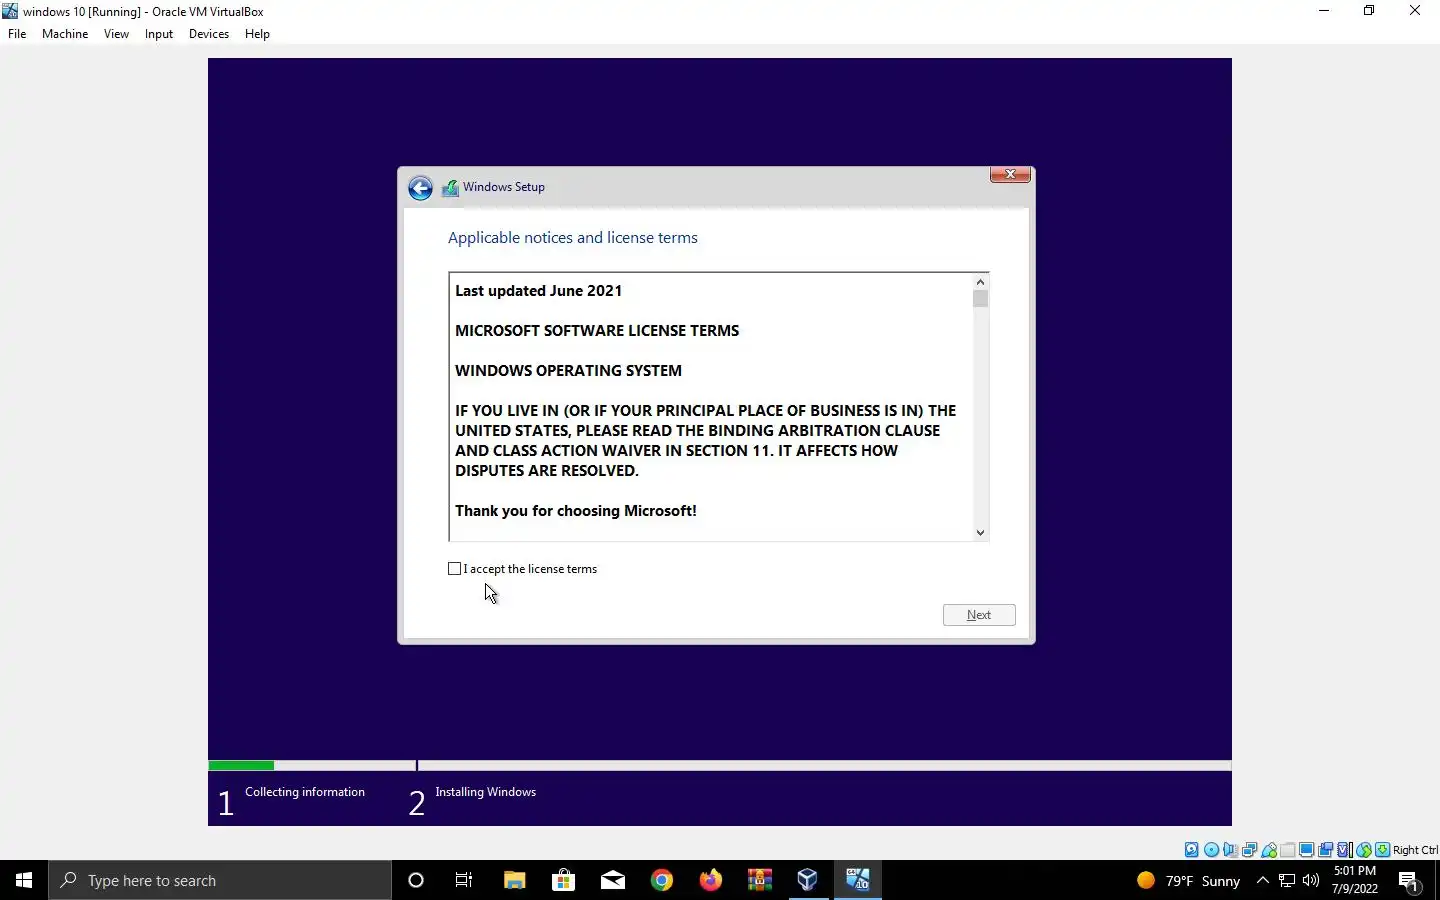Viewport: 1440px width, 900px height.
Task: Open the Mail app from taskbar
Action: [612, 880]
